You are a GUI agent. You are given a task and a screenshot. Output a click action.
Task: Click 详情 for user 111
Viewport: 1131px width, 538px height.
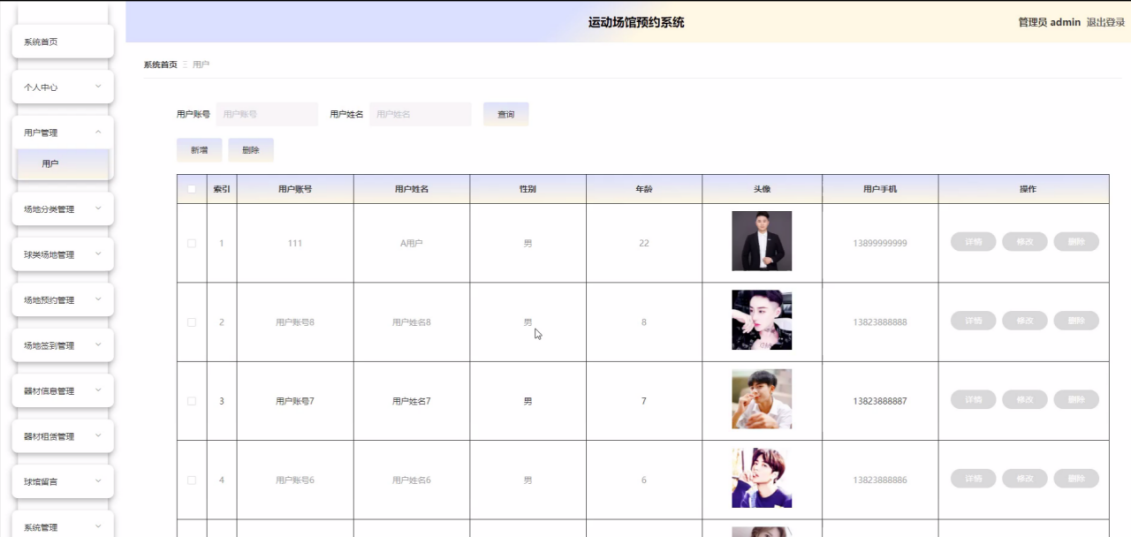[973, 242]
